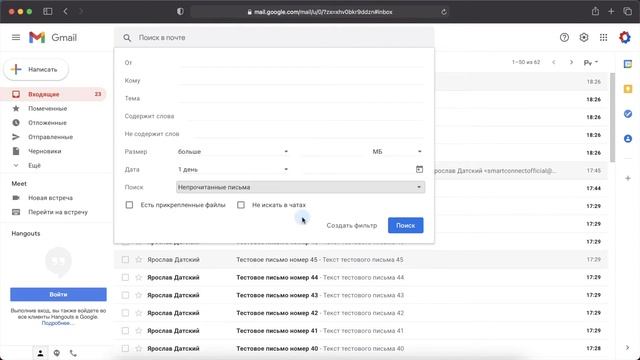Open the 'Непрочитанные письма' search scope dropdown
The height and width of the screenshot is (360, 640).
[300, 187]
